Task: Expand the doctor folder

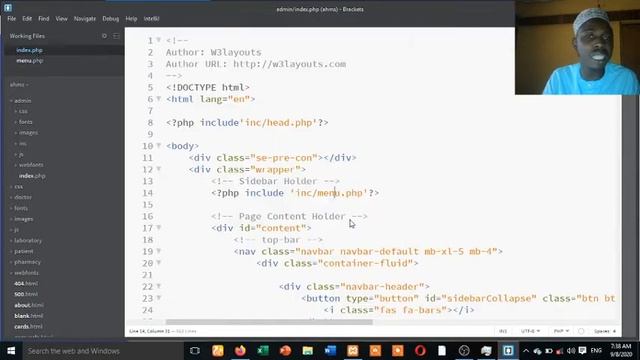Action: tap(22, 197)
